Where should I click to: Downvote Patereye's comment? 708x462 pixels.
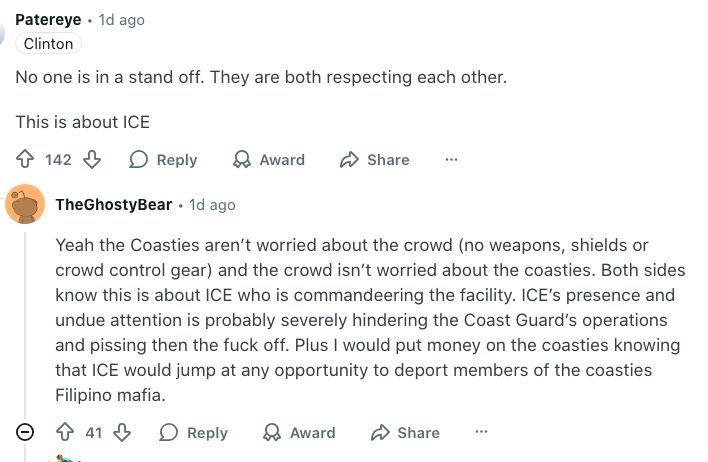pyautogui.click(x=91, y=160)
